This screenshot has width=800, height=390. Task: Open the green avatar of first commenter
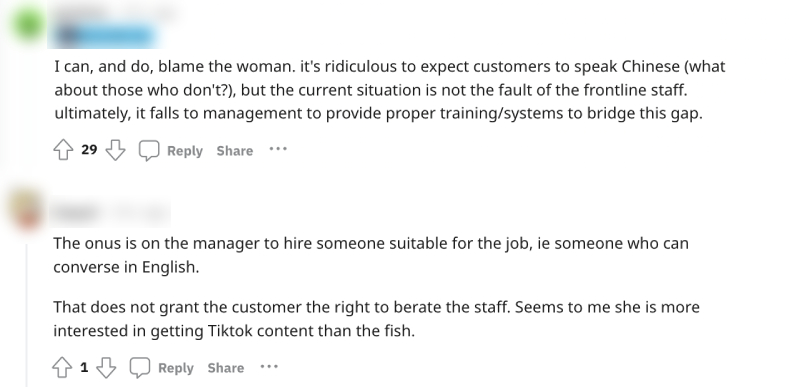pos(28,21)
